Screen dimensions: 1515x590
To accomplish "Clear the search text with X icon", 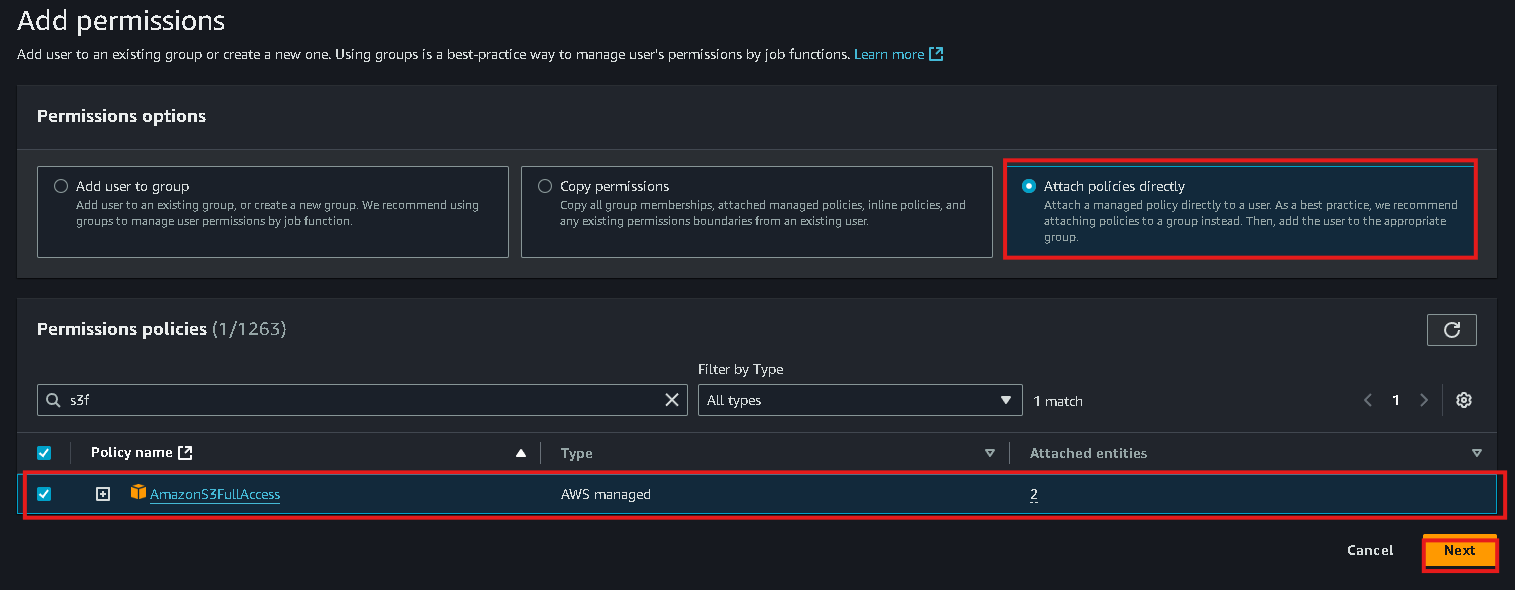I will [672, 400].
